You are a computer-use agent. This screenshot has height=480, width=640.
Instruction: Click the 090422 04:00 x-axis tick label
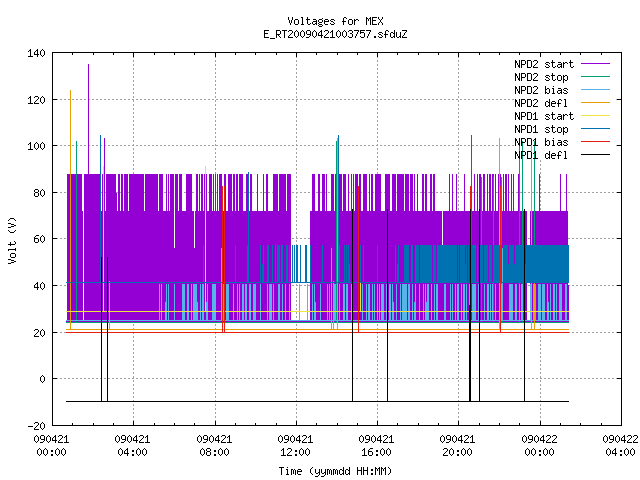[x=620, y=446]
